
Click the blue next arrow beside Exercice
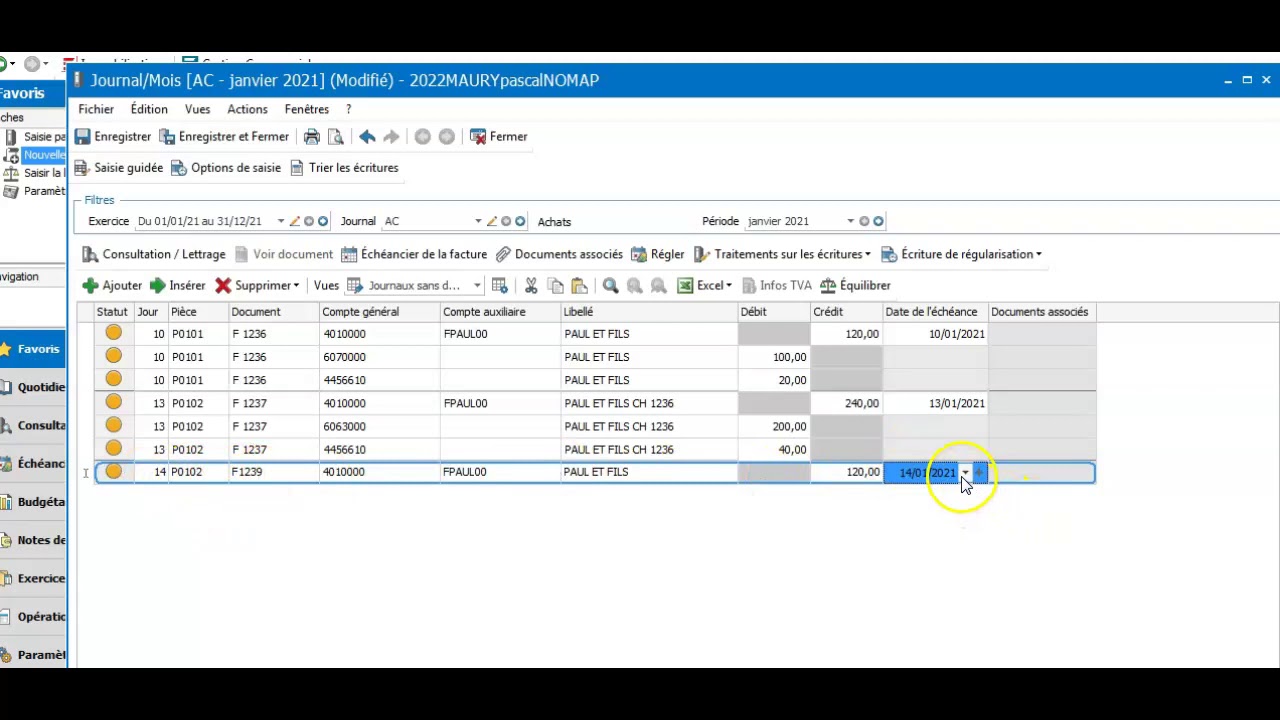pos(323,222)
